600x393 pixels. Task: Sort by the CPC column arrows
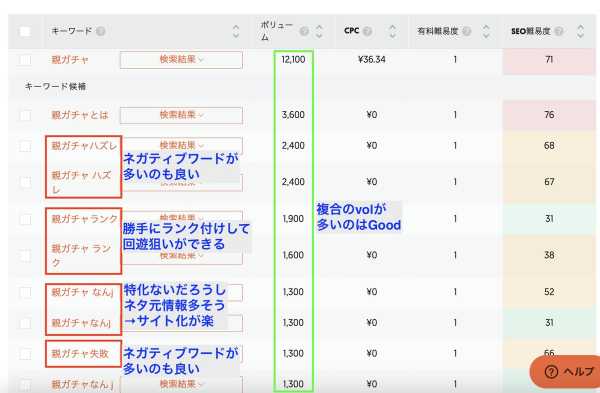(392, 31)
